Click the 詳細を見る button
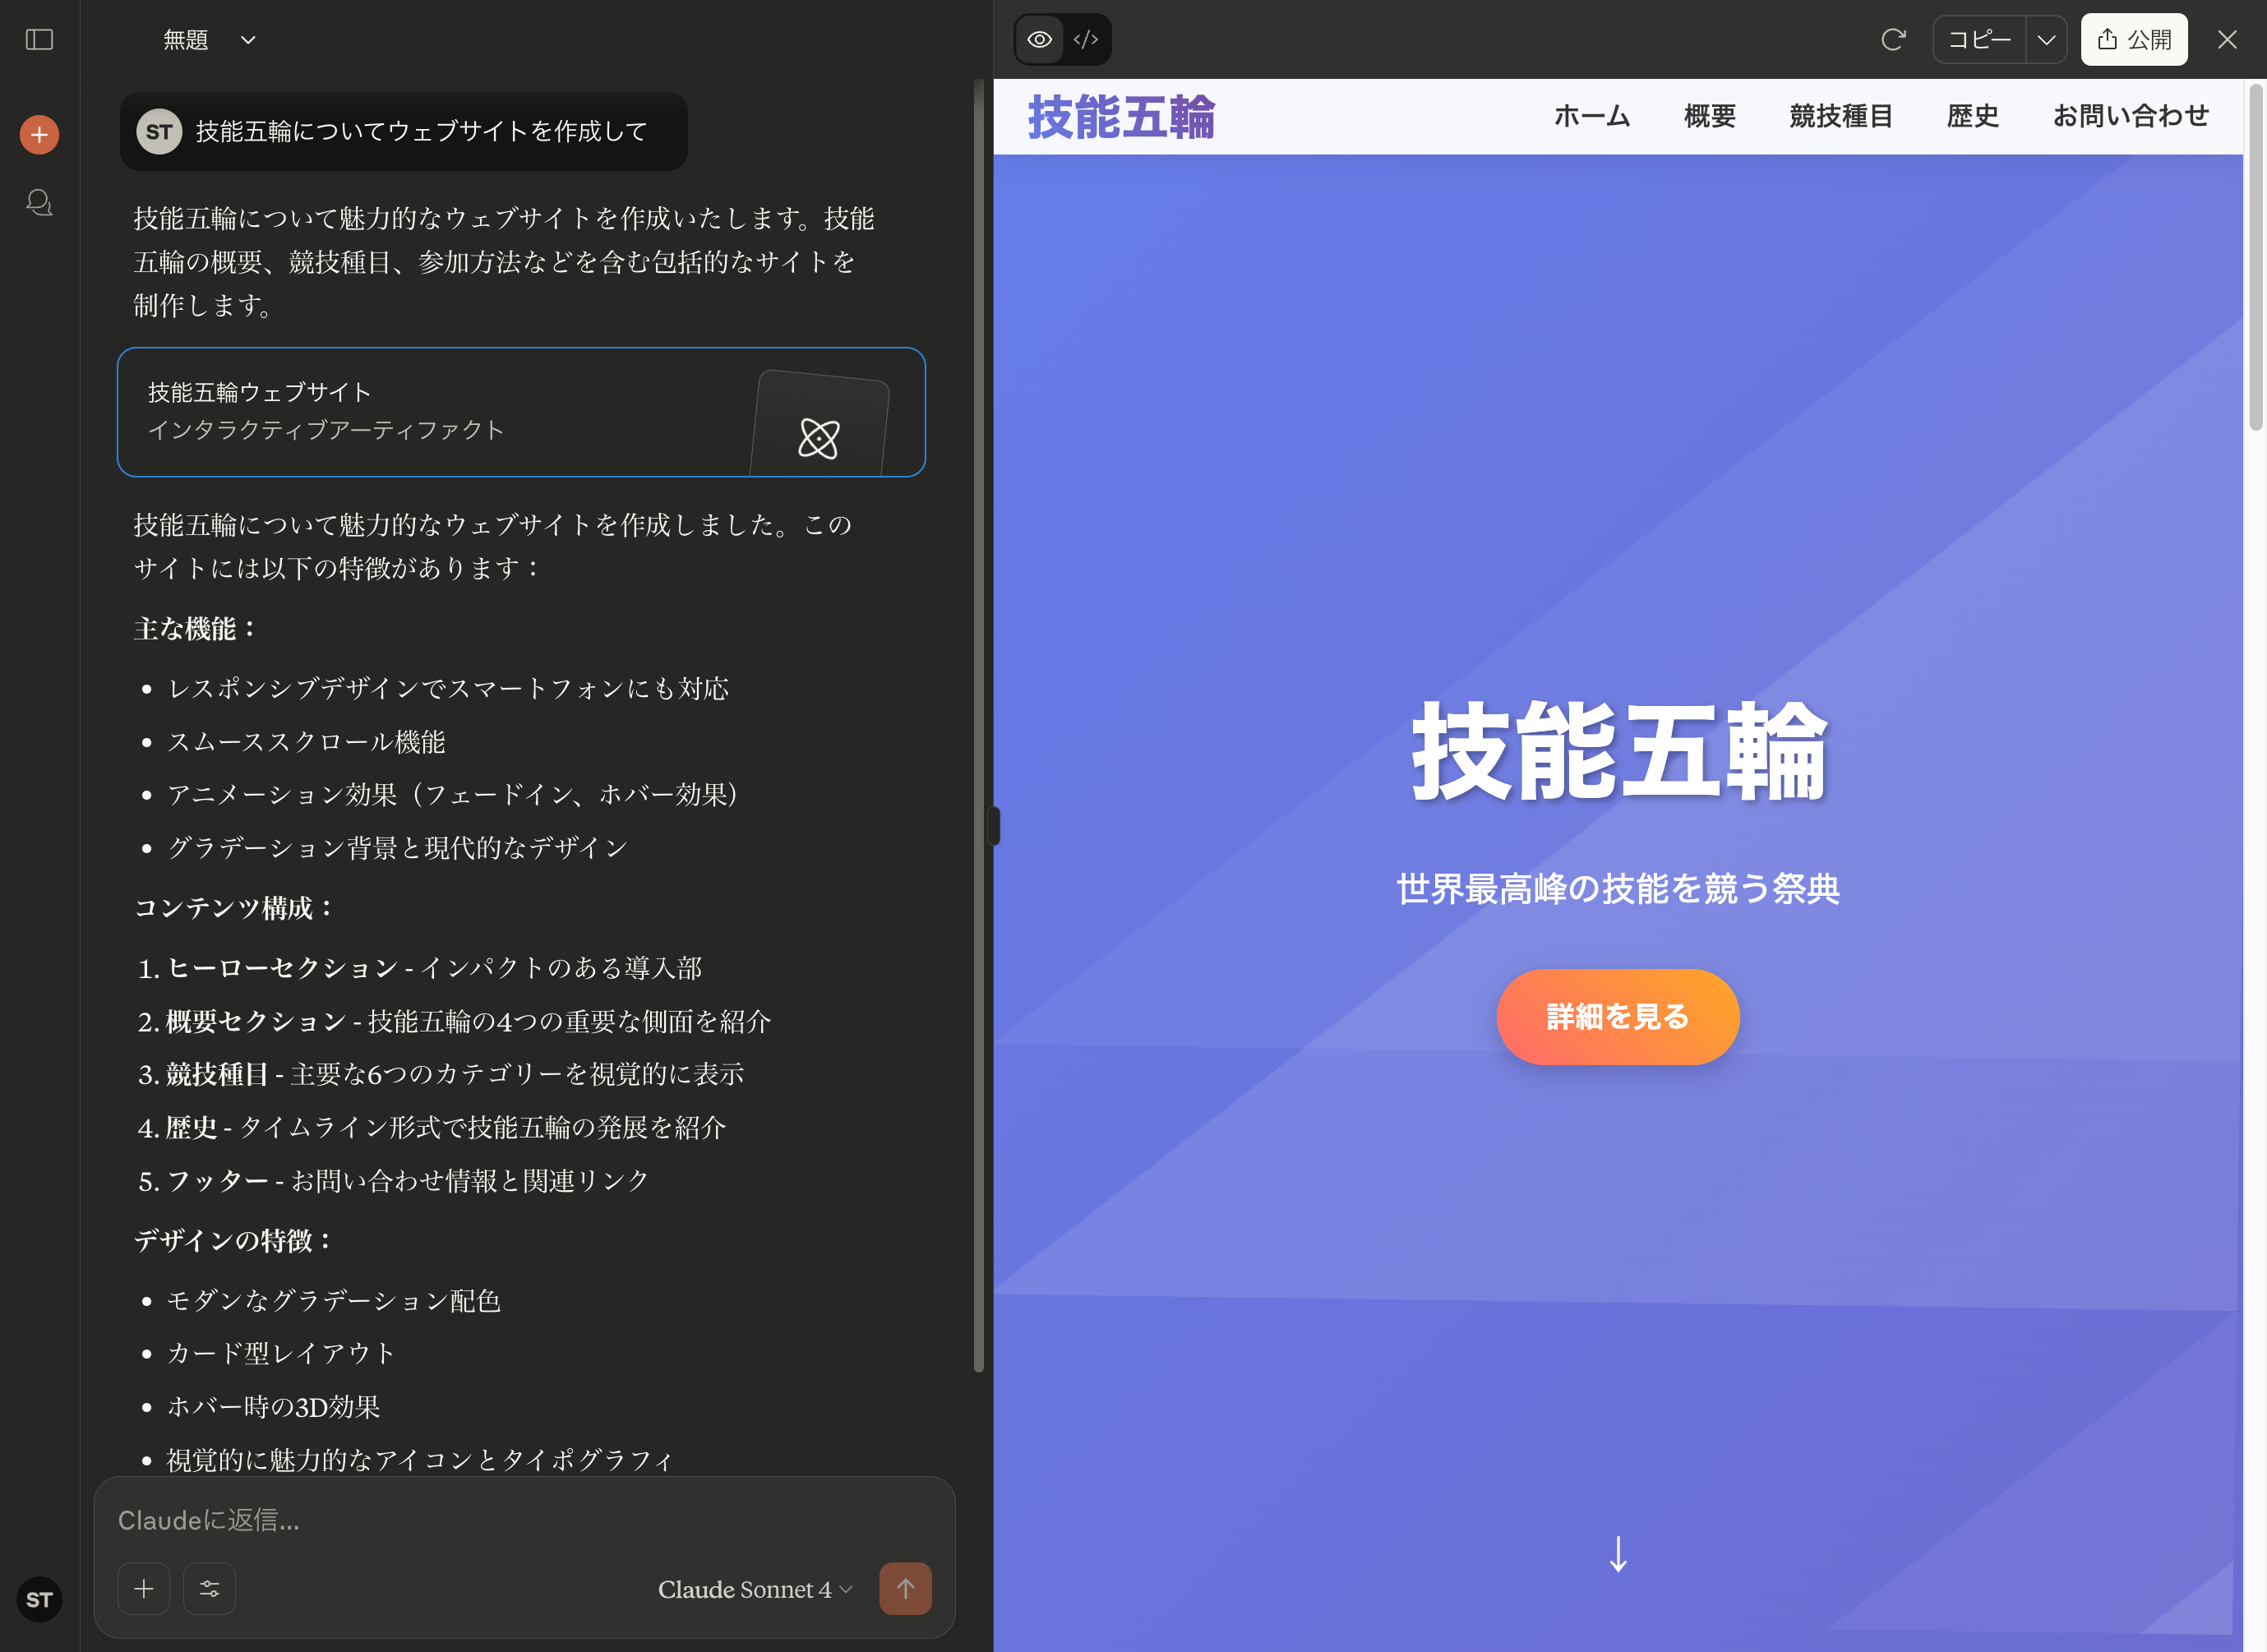Viewport: 2267px width, 1652px height. (1618, 1017)
